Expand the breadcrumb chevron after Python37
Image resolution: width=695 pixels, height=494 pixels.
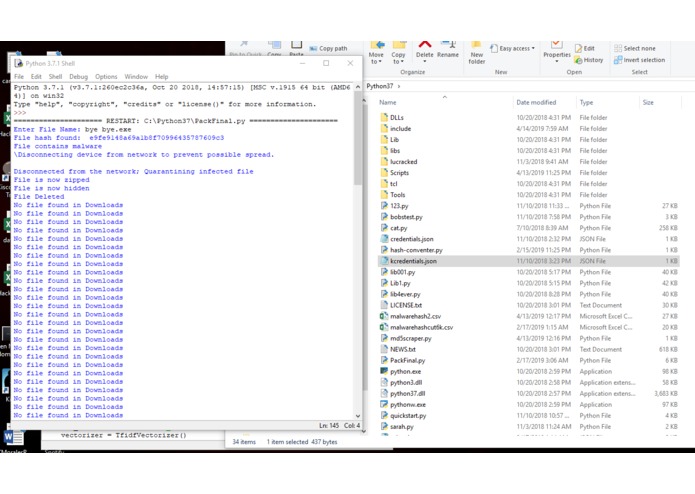click(399, 86)
